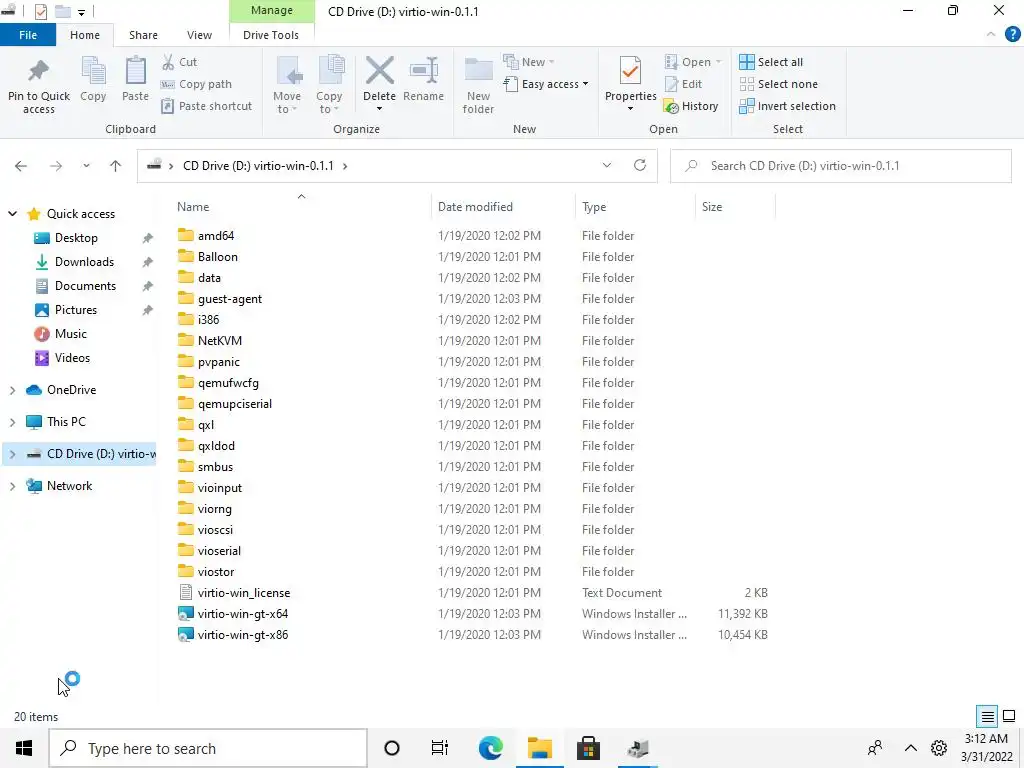Switch to the Share ribbon tab
This screenshot has width=1024, height=768.
click(x=143, y=35)
